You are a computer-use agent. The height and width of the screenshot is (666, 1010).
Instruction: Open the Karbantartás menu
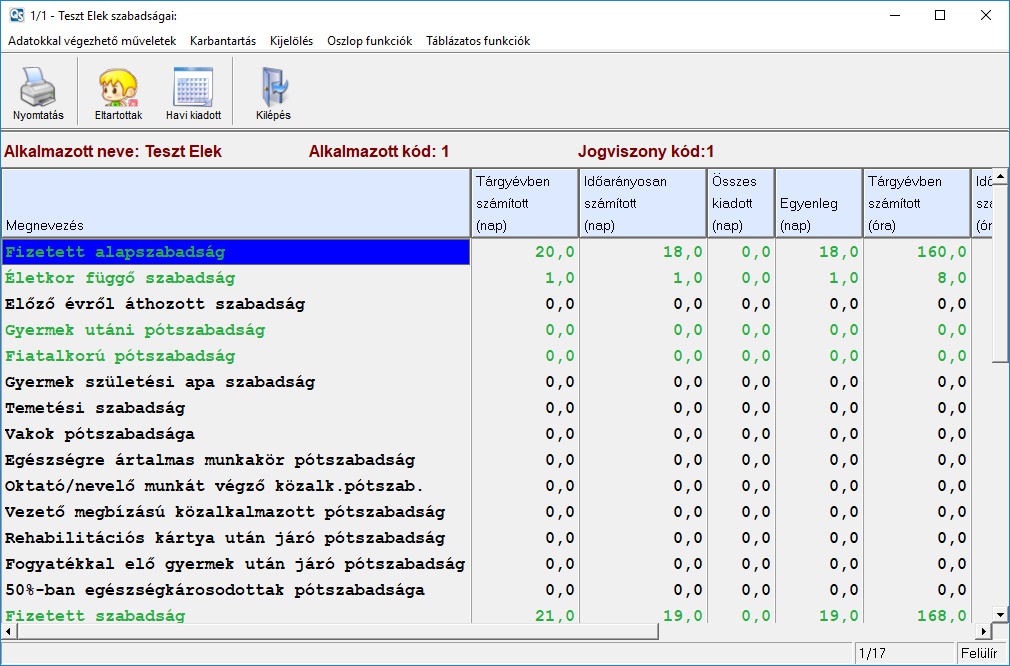coord(223,41)
